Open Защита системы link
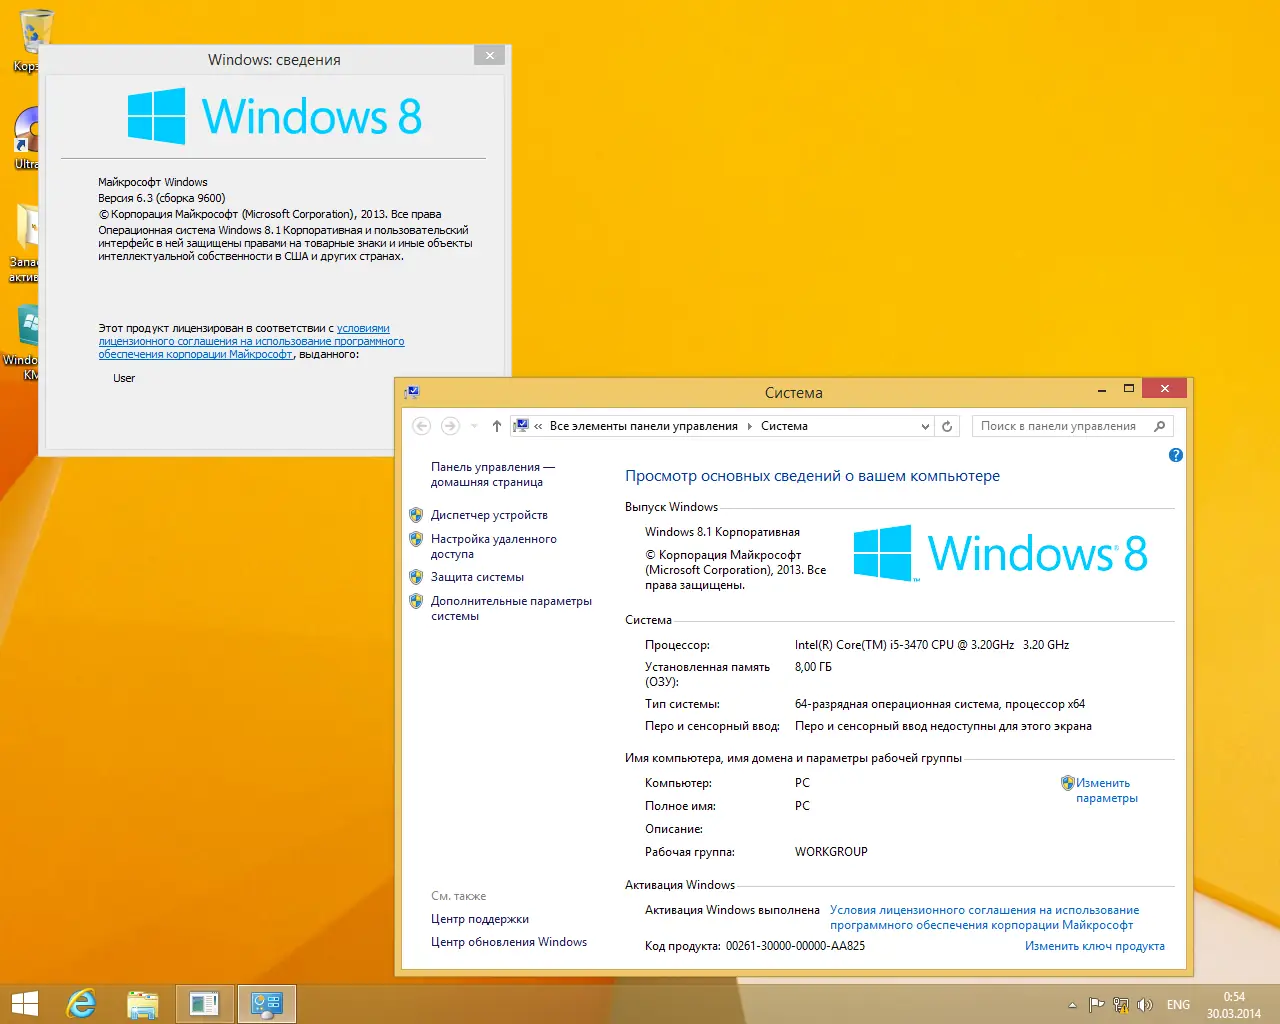Viewport: 1280px width, 1024px height. 477,577
